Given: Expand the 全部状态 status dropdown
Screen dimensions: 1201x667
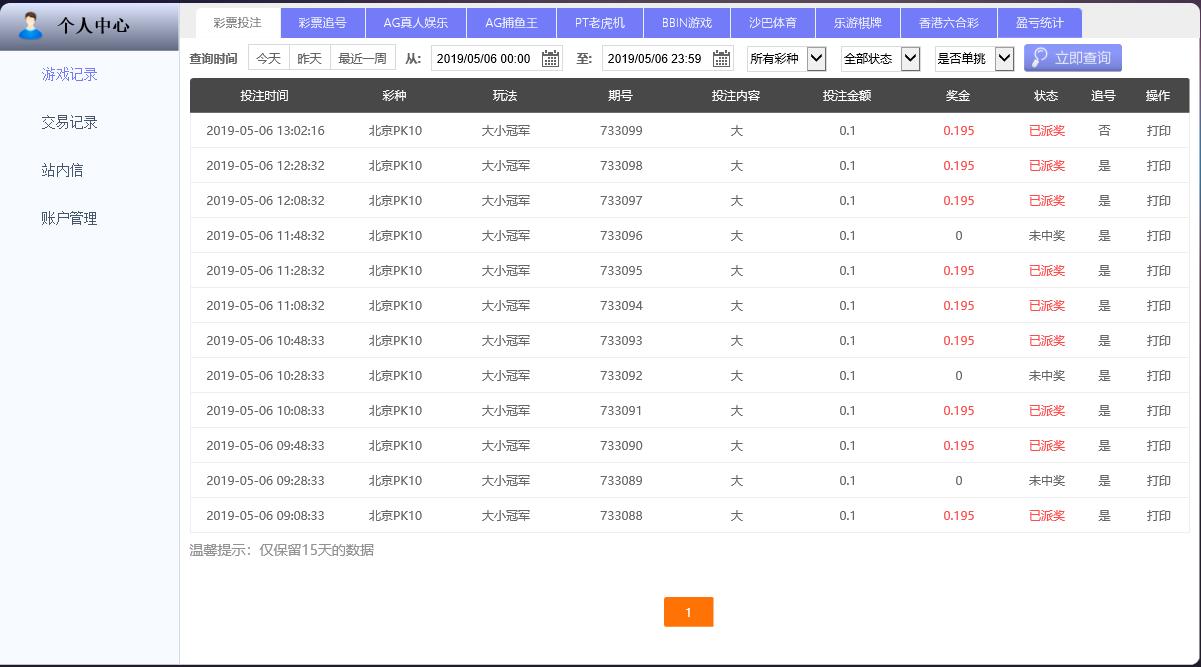Looking at the screenshot, I should tap(880, 59).
